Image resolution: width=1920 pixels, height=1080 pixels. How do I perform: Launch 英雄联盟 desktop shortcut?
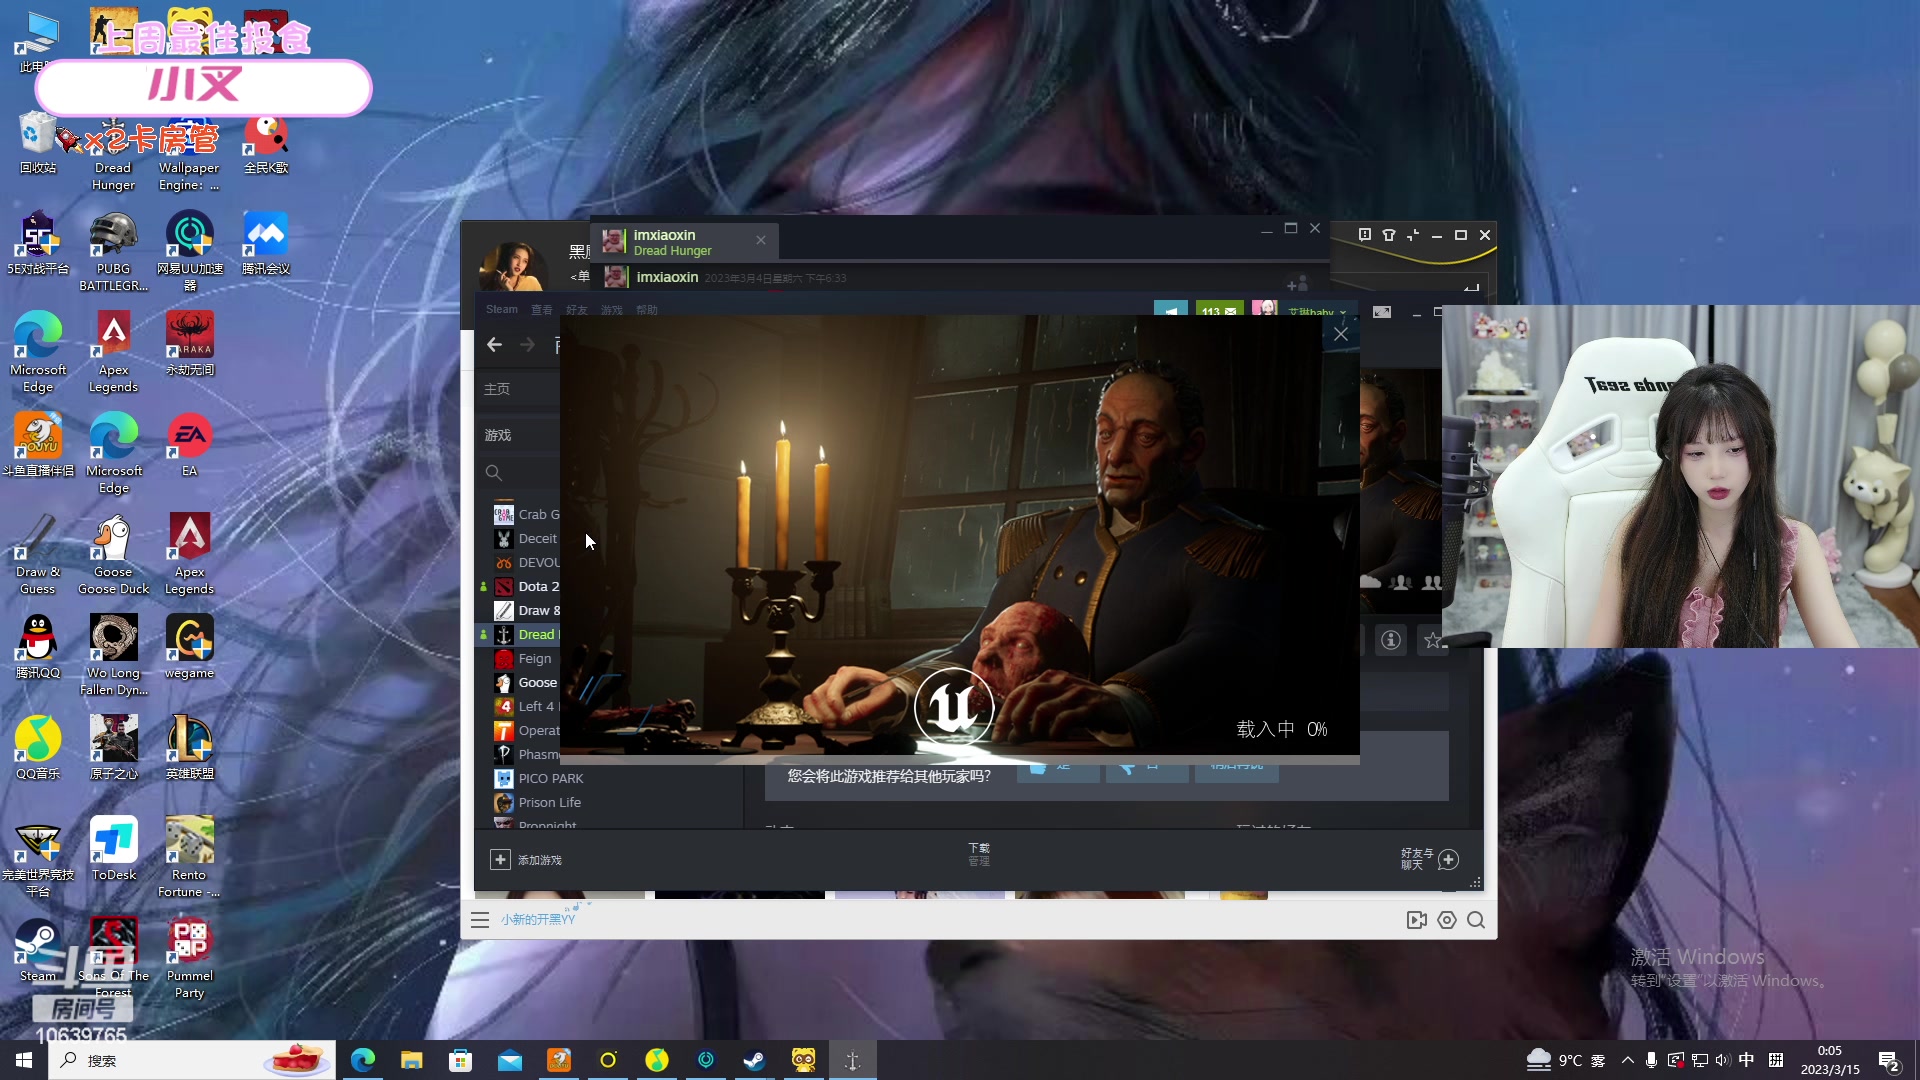click(190, 748)
